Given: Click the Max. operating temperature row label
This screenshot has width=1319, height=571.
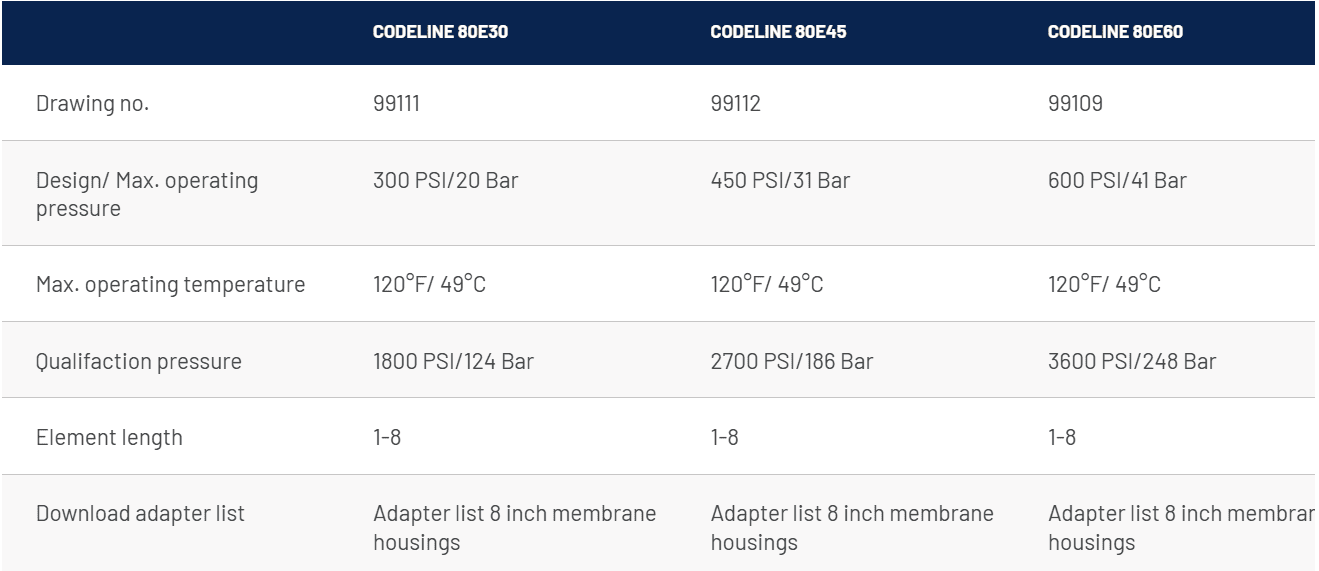Looking at the screenshot, I should click(x=170, y=285).
